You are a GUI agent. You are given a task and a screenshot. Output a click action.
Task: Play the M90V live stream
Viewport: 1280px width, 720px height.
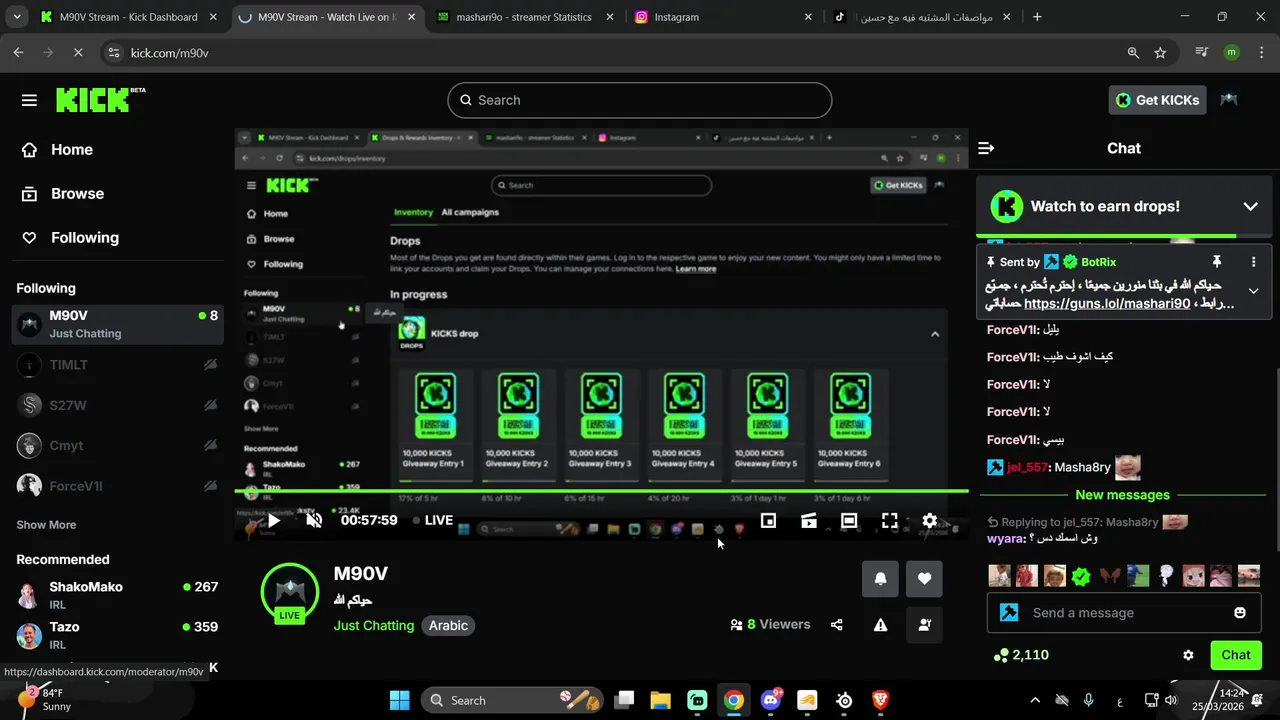pos(273,520)
